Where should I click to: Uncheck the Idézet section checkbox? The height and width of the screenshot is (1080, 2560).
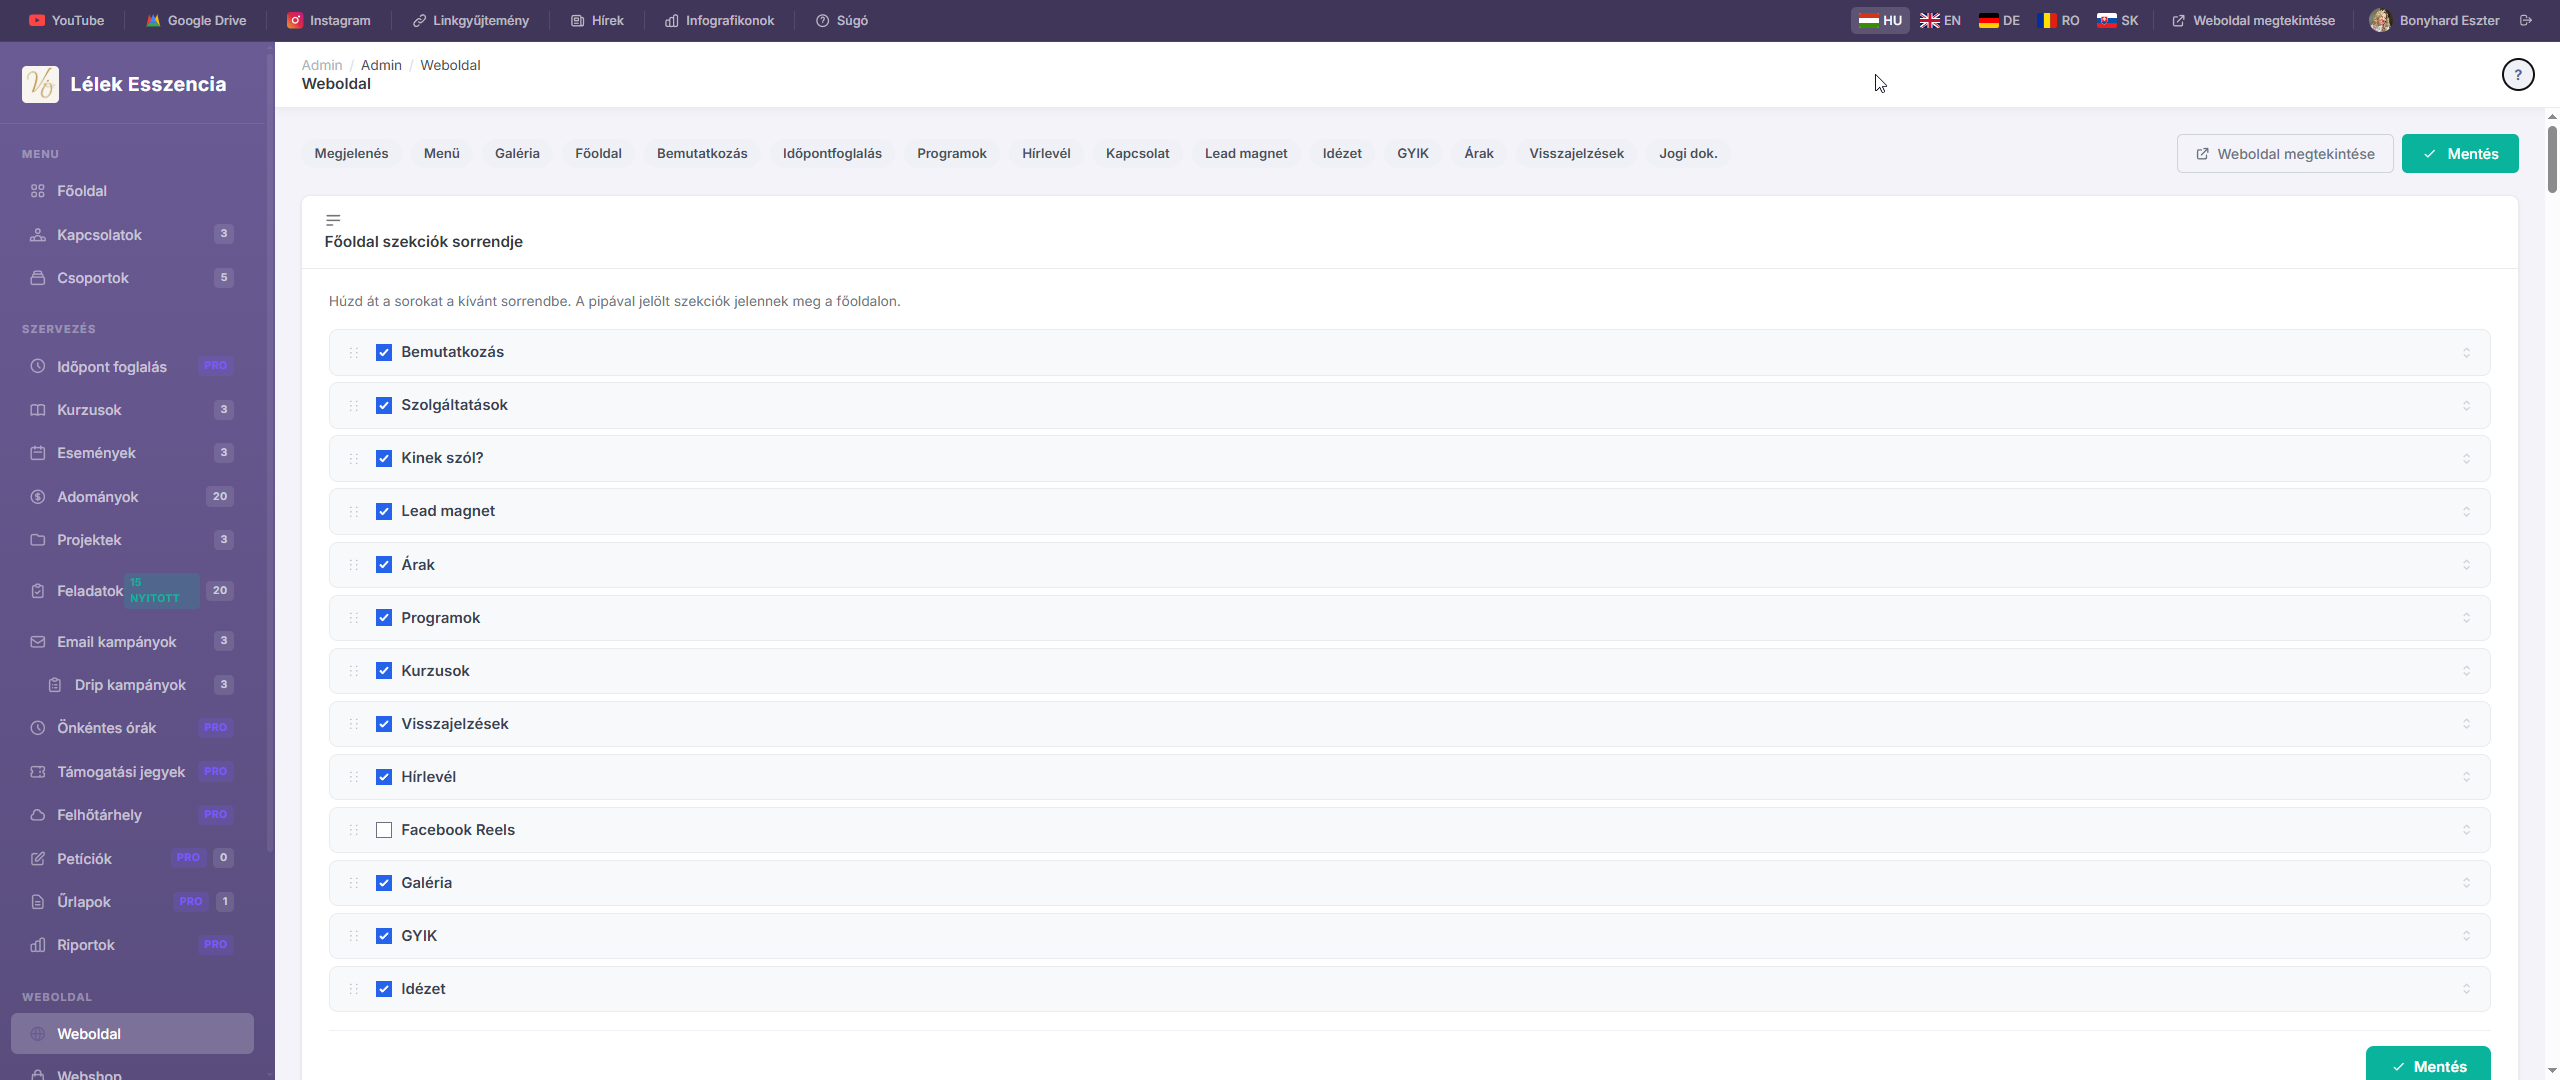pyautogui.click(x=384, y=989)
